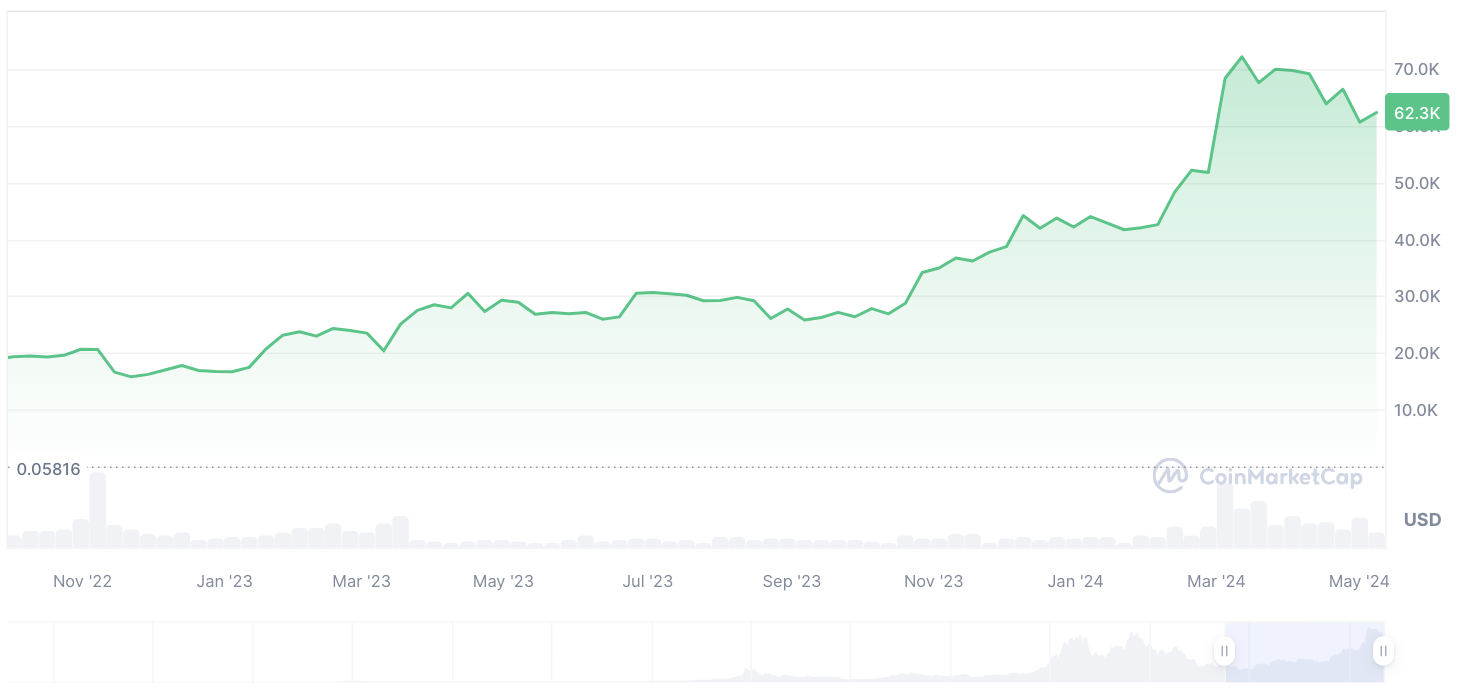
Task: Grab the left range selector handle
Action: click(x=1224, y=651)
